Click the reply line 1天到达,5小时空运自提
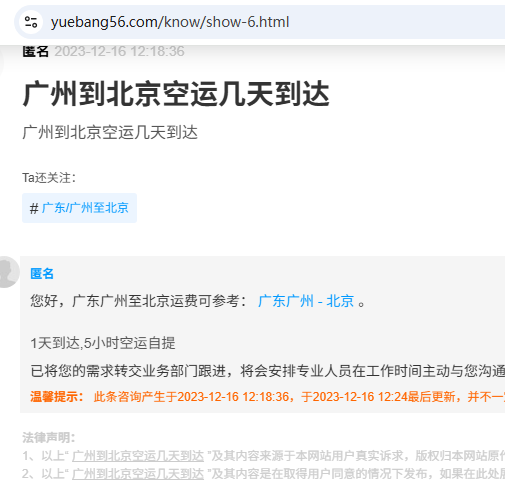The width and height of the screenshot is (505, 487). pos(103,343)
